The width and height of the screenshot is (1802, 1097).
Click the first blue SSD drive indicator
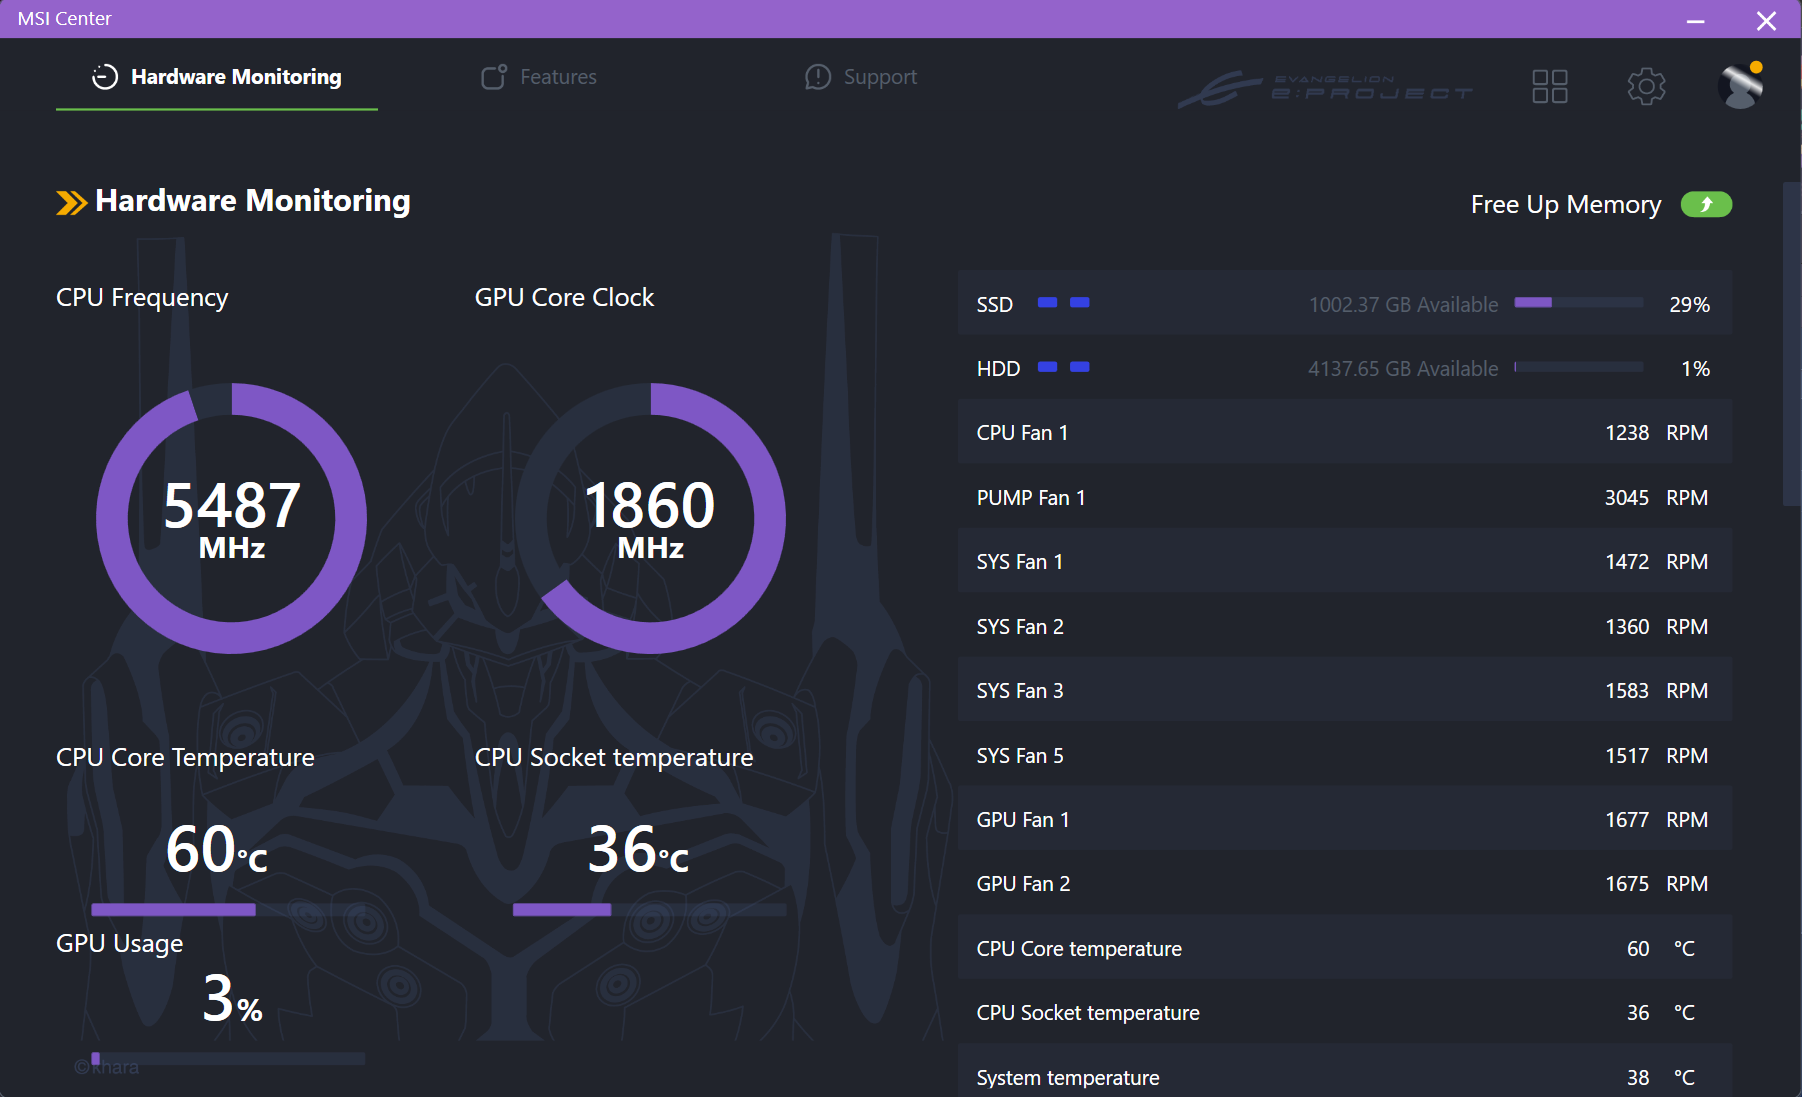click(x=1047, y=302)
